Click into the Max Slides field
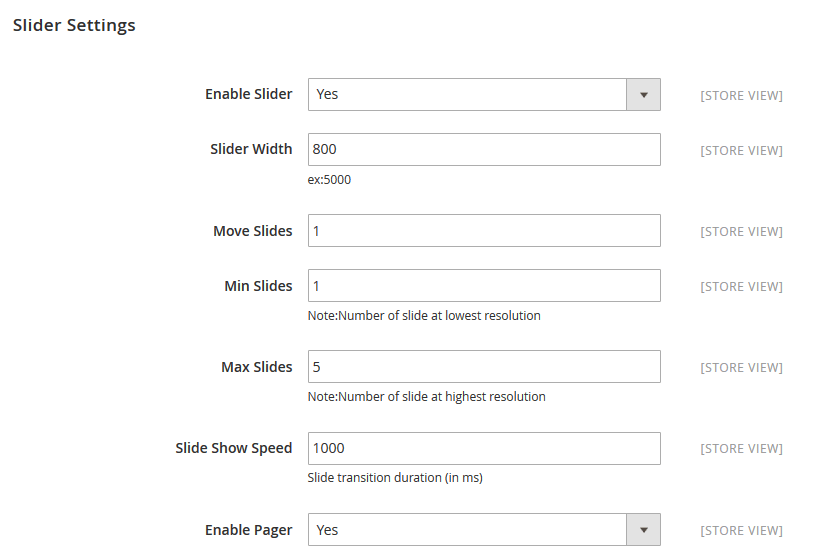The image size is (830, 560). coord(484,367)
